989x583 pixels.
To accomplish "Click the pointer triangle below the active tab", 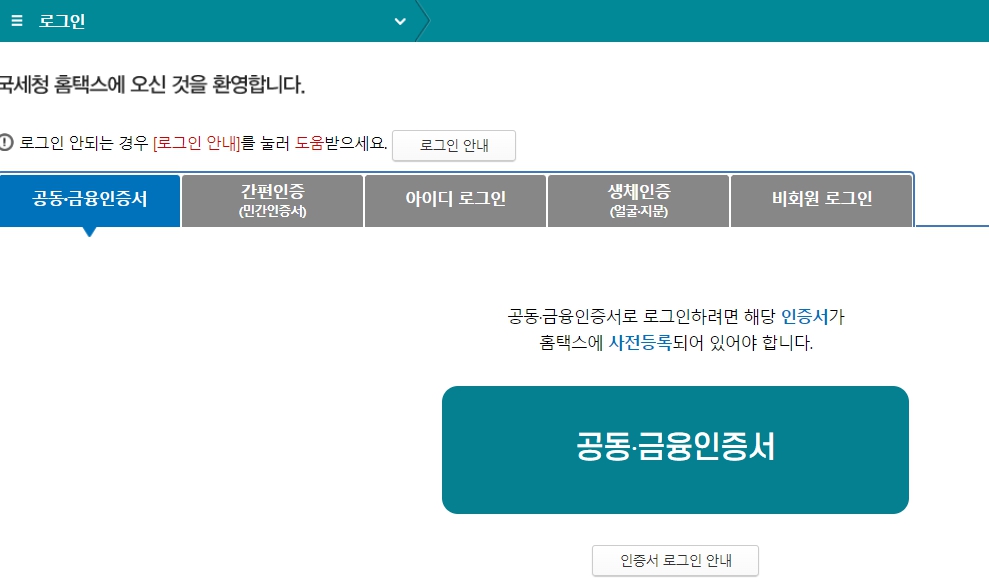I will [90, 231].
